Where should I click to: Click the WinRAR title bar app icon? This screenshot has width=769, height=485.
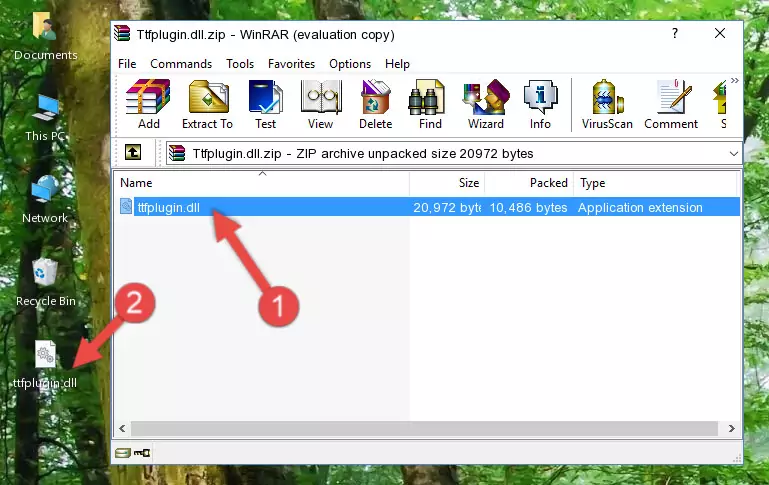pos(122,34)
